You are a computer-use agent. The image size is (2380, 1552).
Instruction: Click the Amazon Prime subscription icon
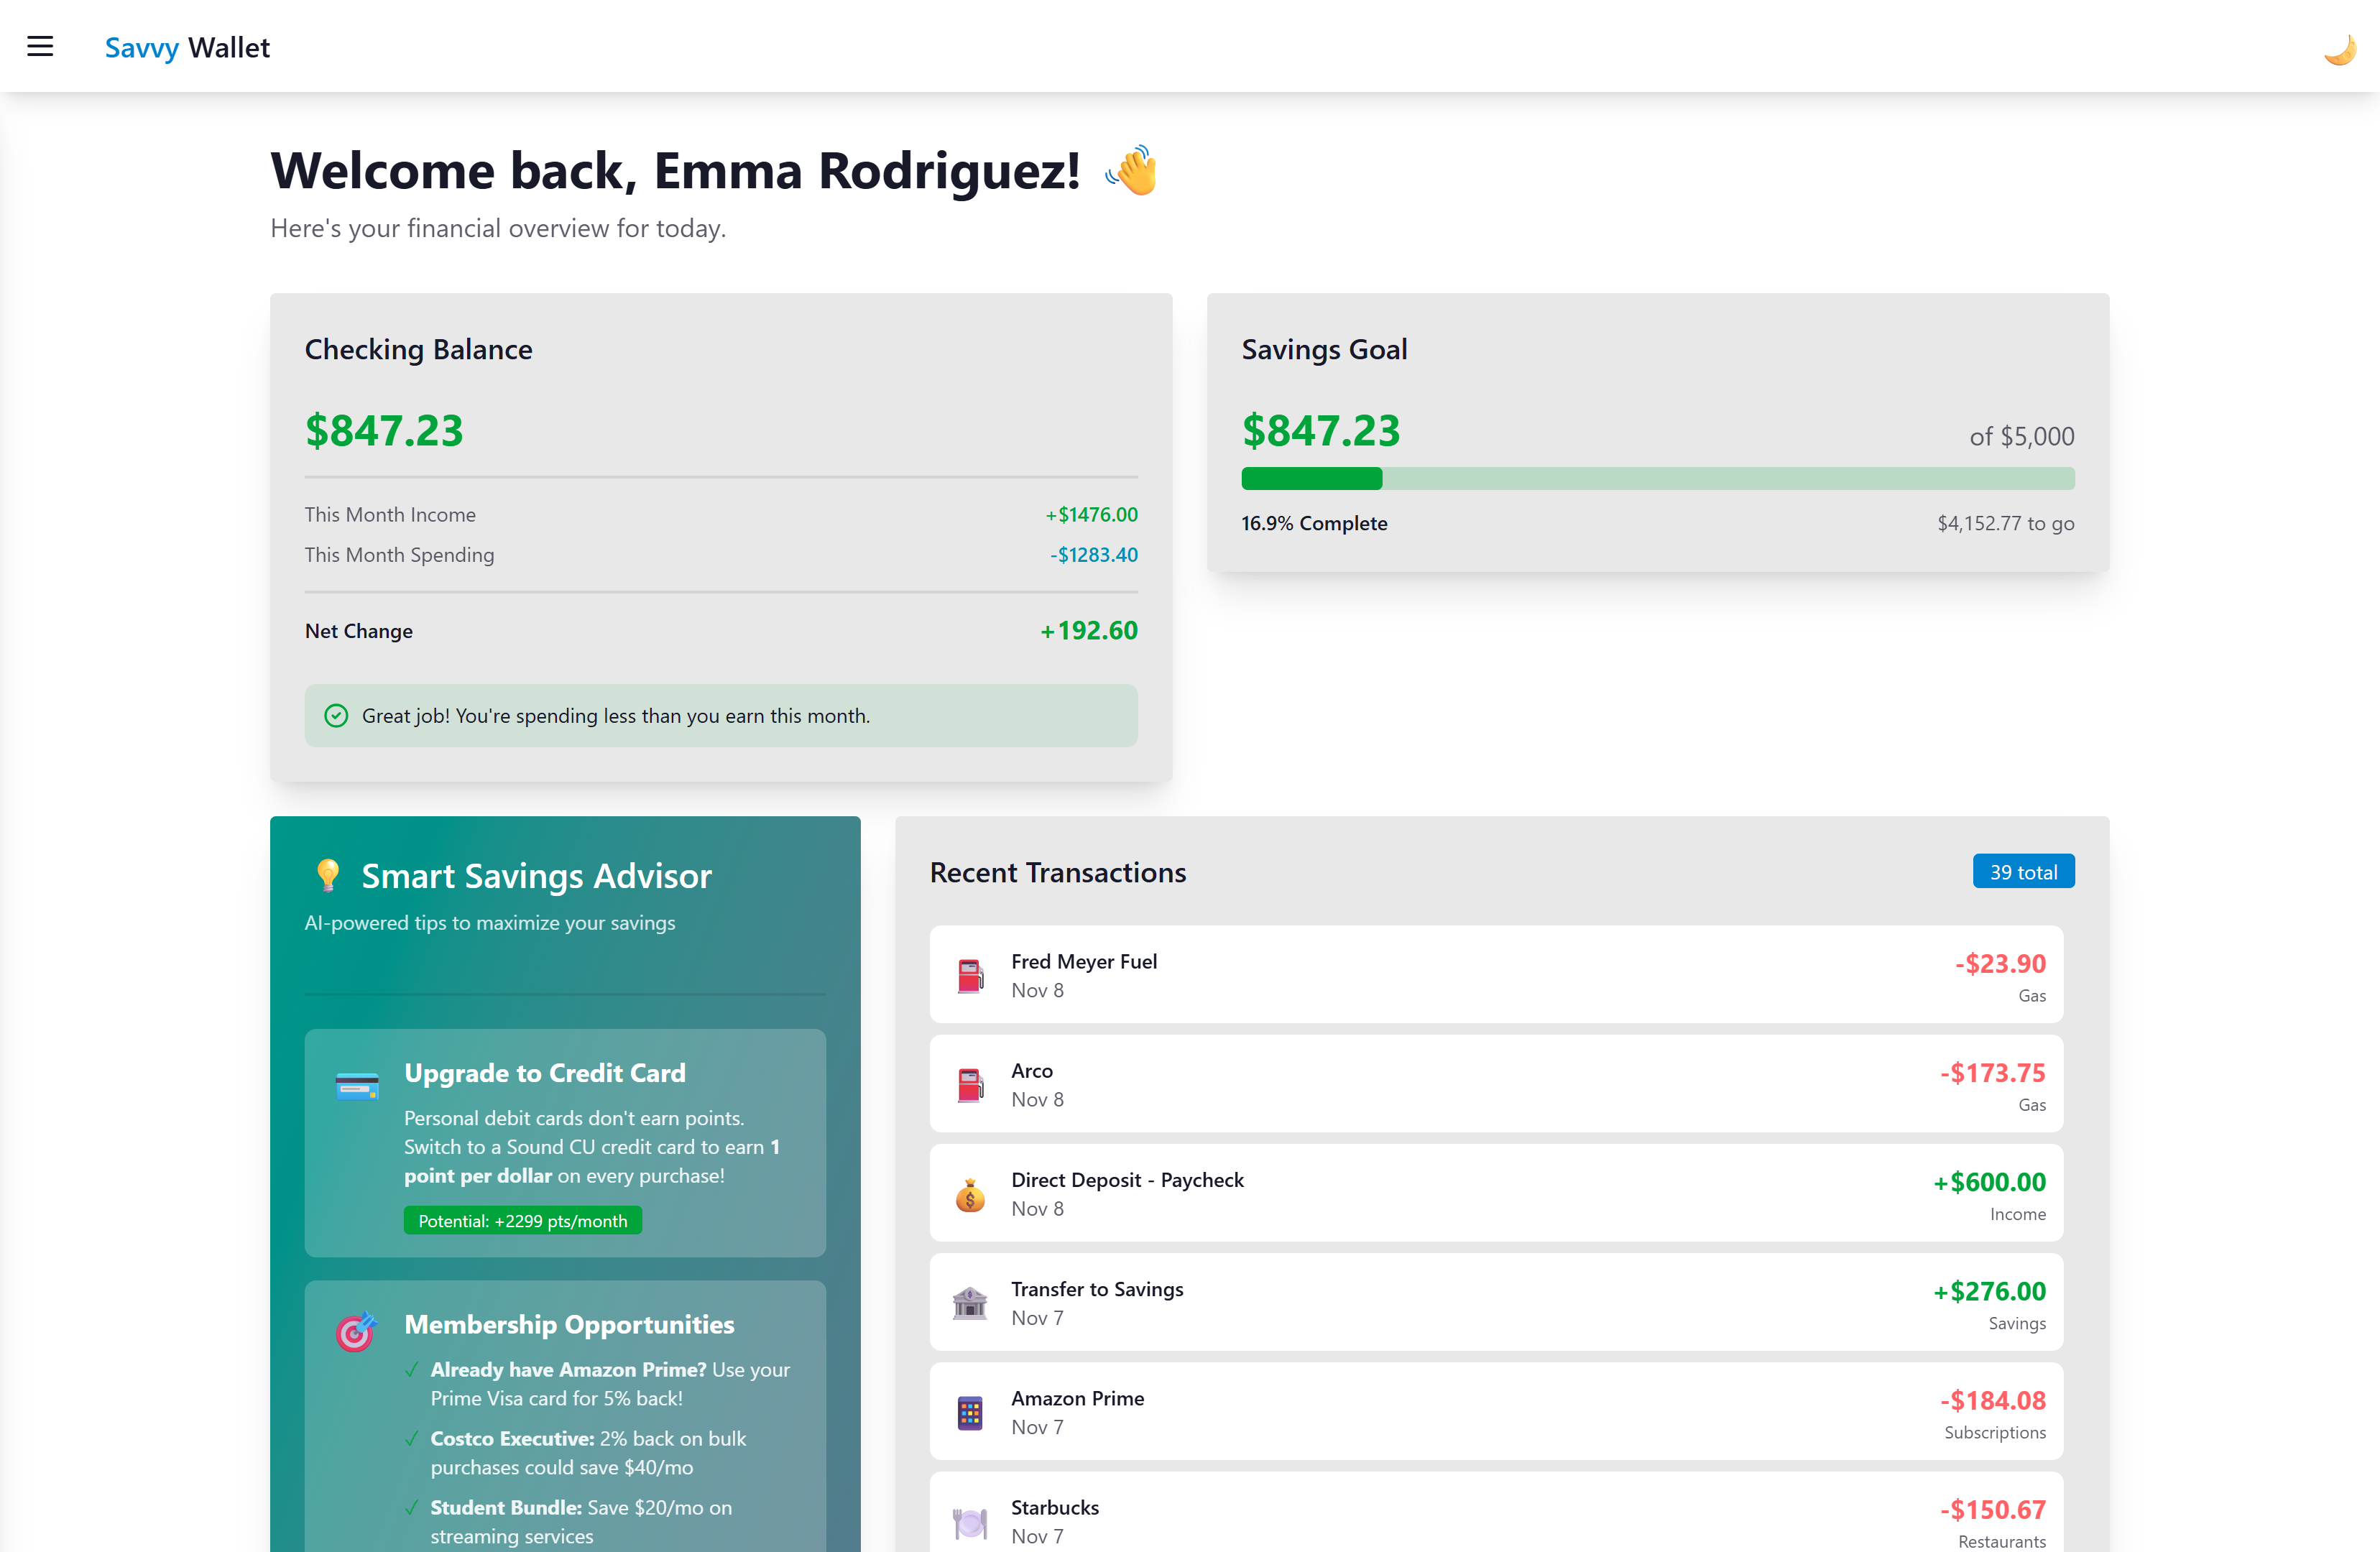[x=969, y=1412]
